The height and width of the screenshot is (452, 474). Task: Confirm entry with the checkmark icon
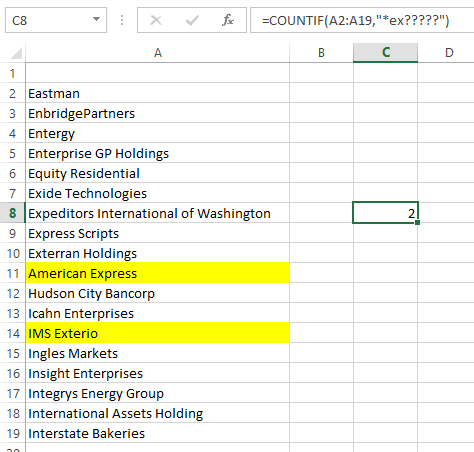point(192,20)
